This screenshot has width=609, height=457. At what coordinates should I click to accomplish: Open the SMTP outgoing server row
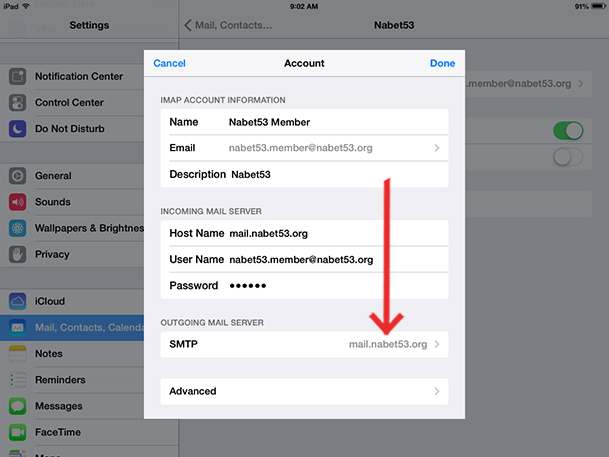[304, 344]
